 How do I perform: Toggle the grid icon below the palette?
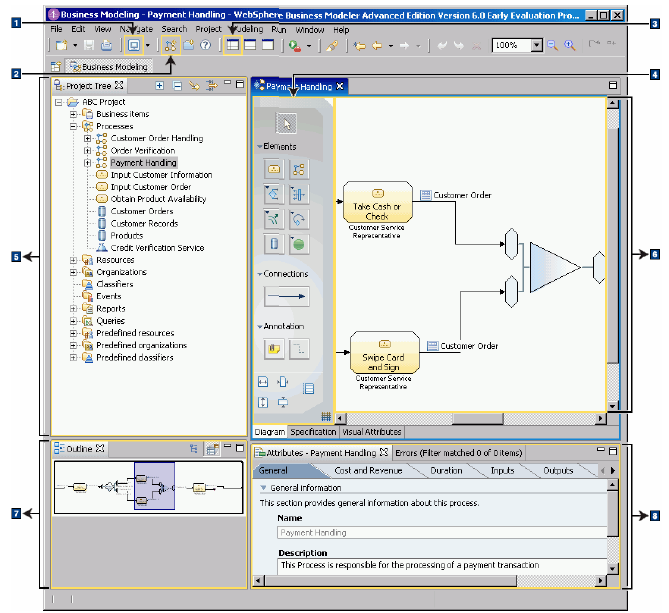coord(326,416)
